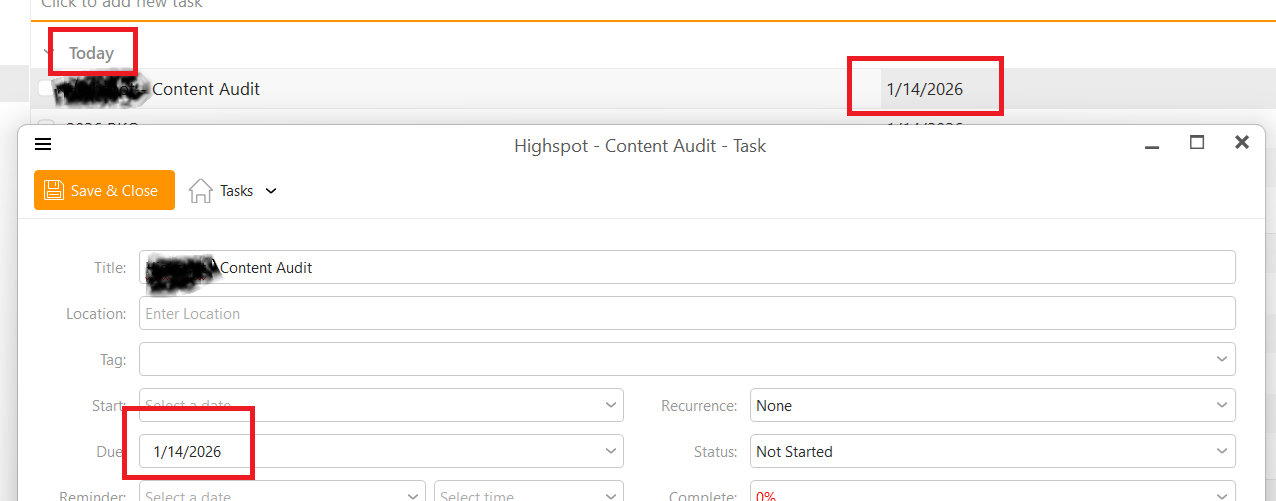Screen dimensions: 1276x501
Task: Open the Start date picker
Action: pos(611,405)
